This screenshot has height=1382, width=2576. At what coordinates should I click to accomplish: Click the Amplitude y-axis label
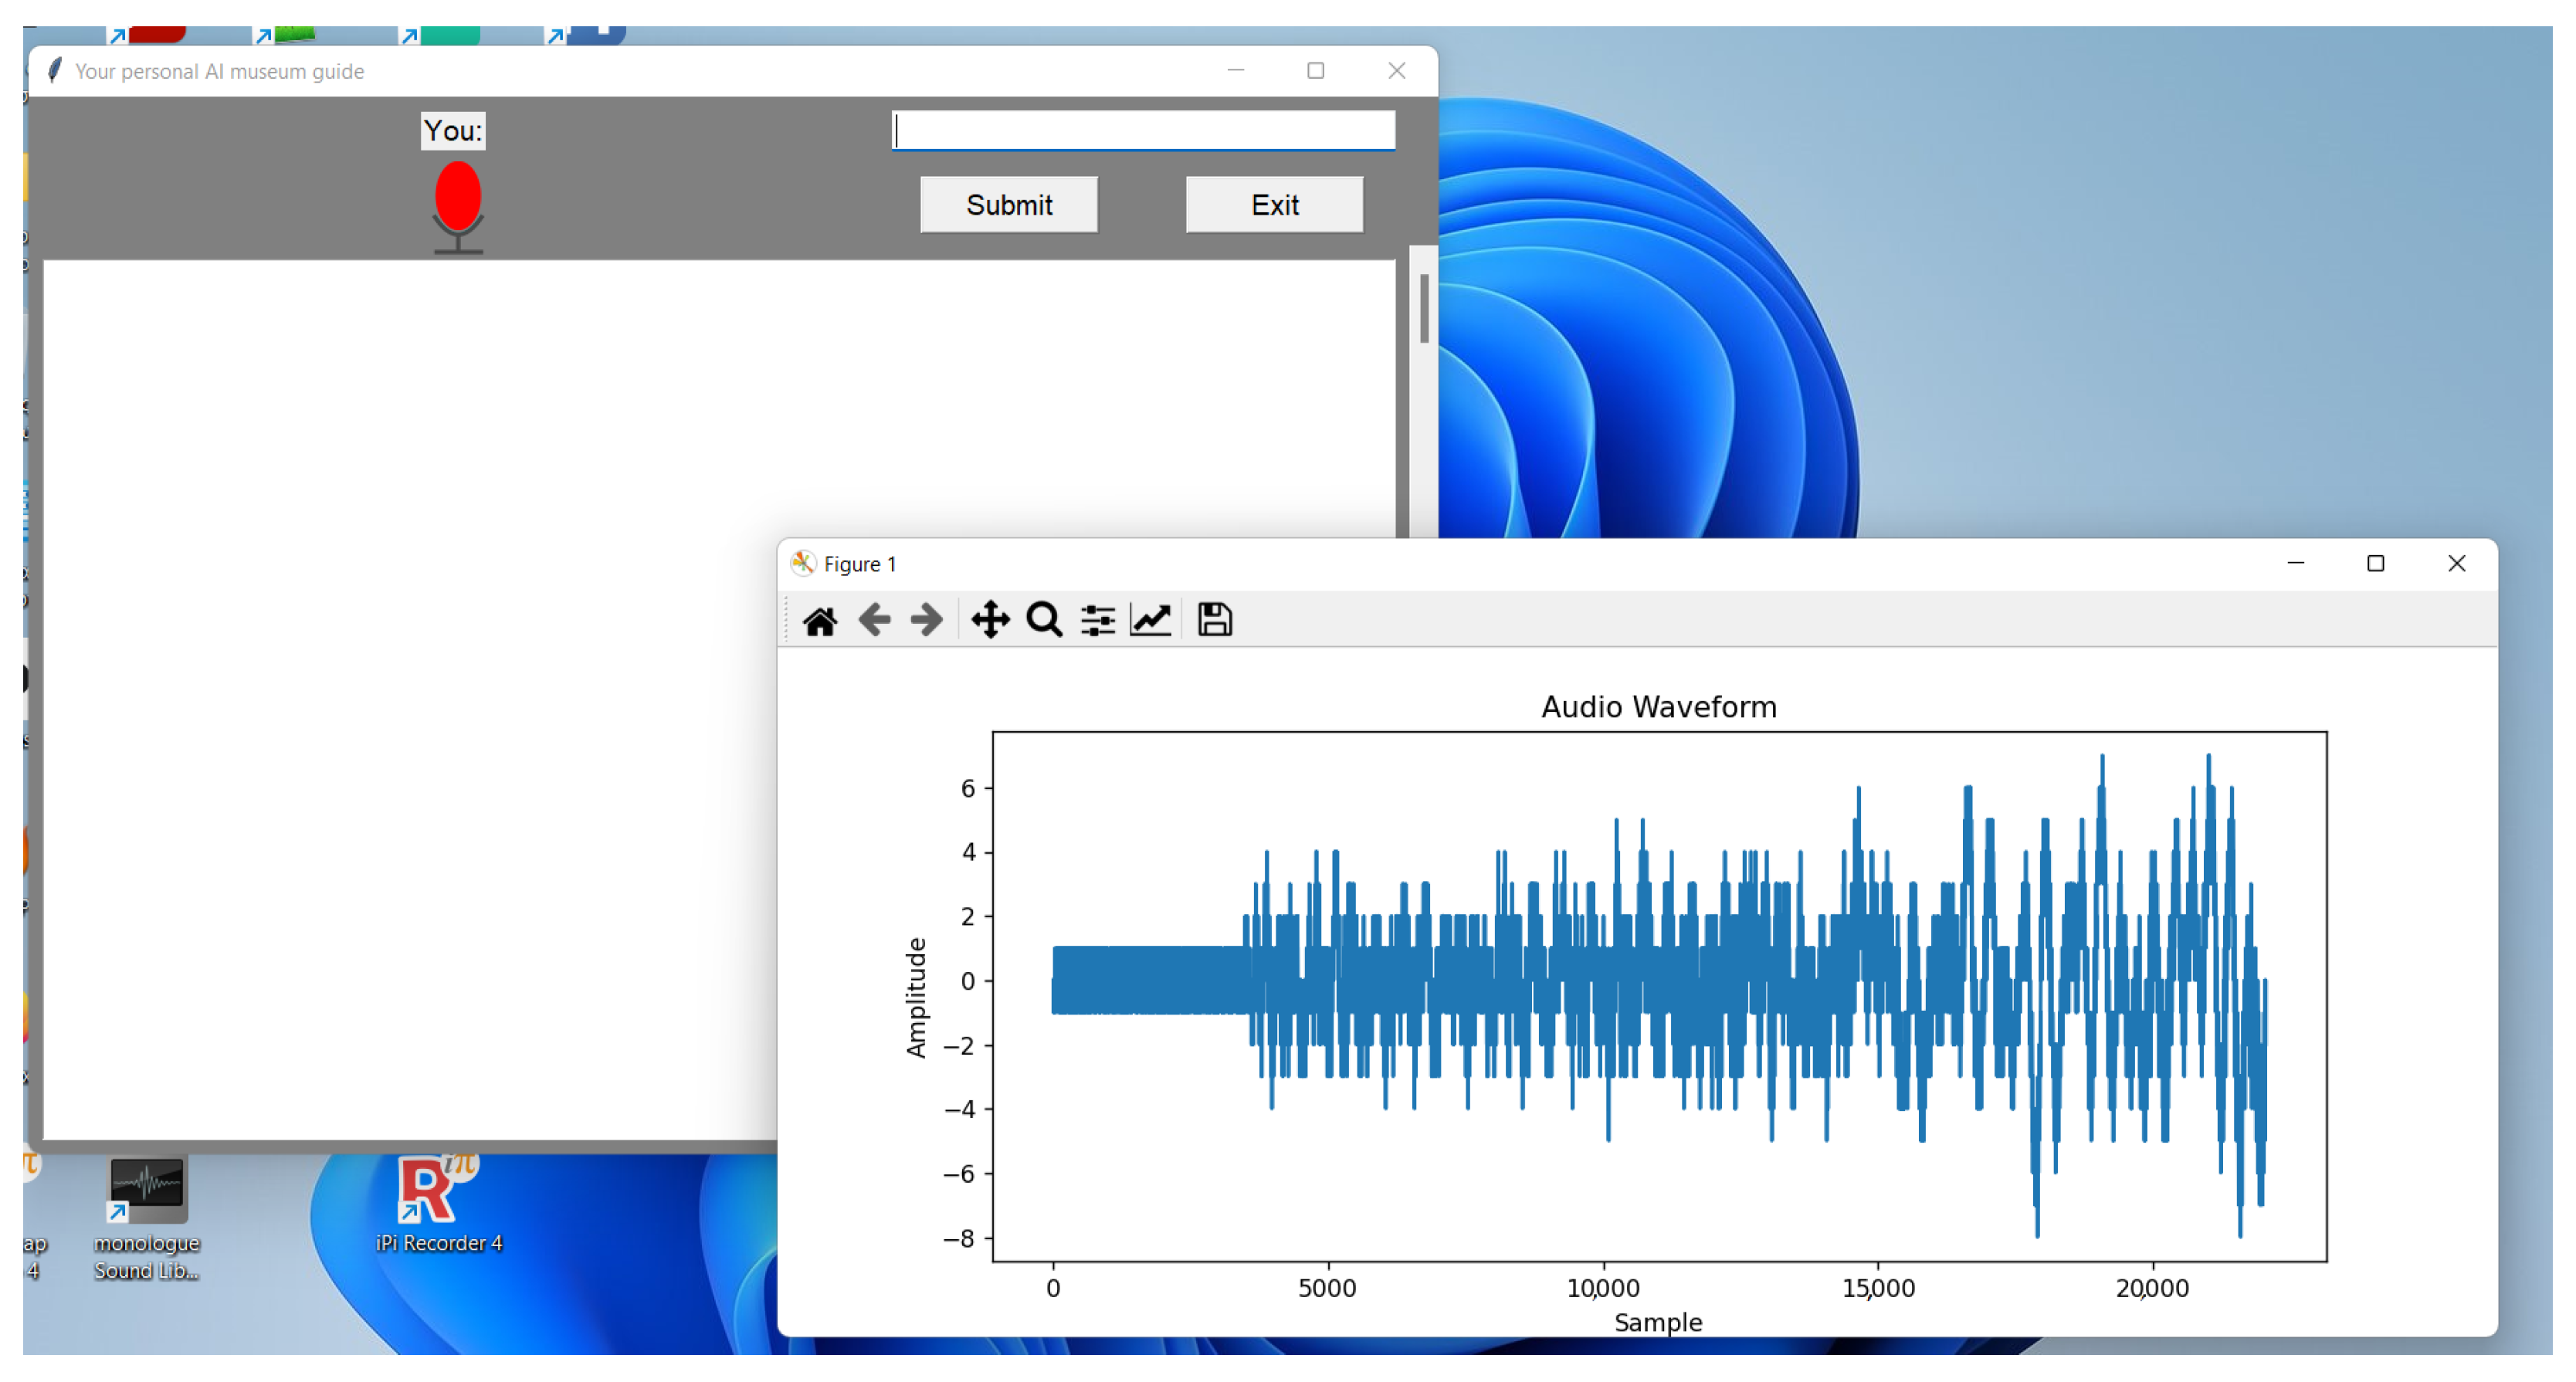click(x=916, y=998)
